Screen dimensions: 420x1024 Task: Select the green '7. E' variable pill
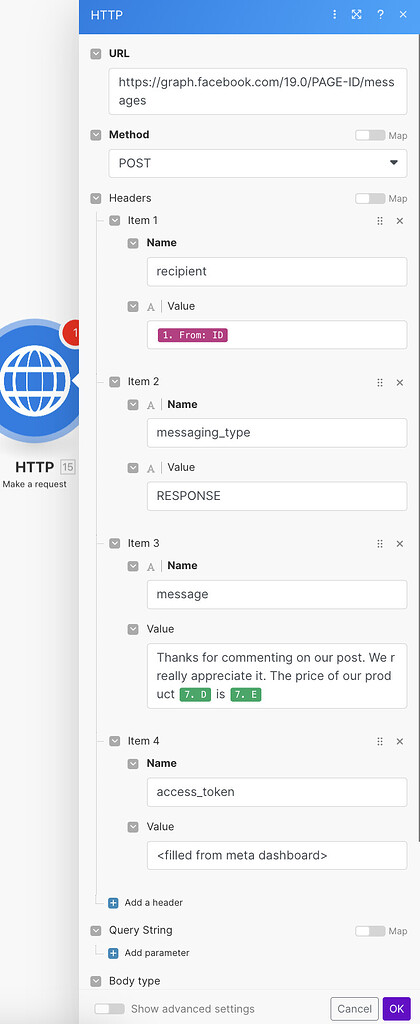(246, 695)
